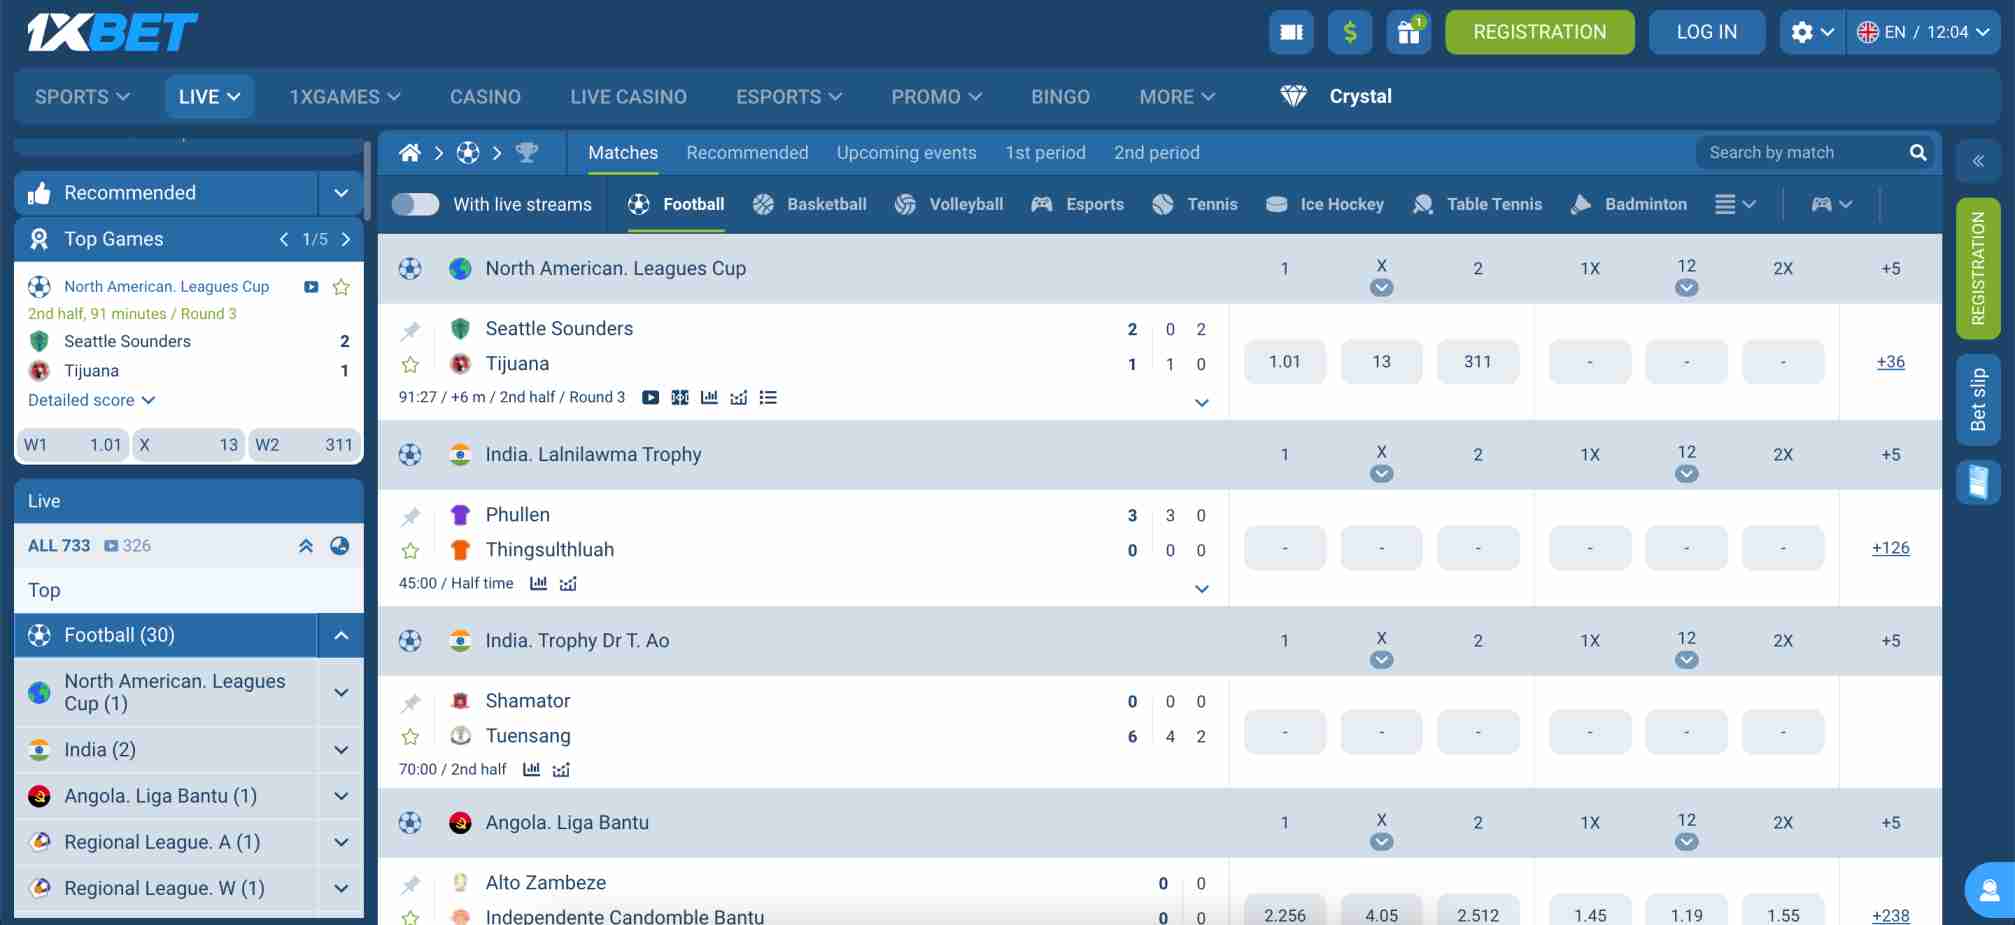Expand Angola. Liga Bantu (1) in sidebar

pos(341,796)
